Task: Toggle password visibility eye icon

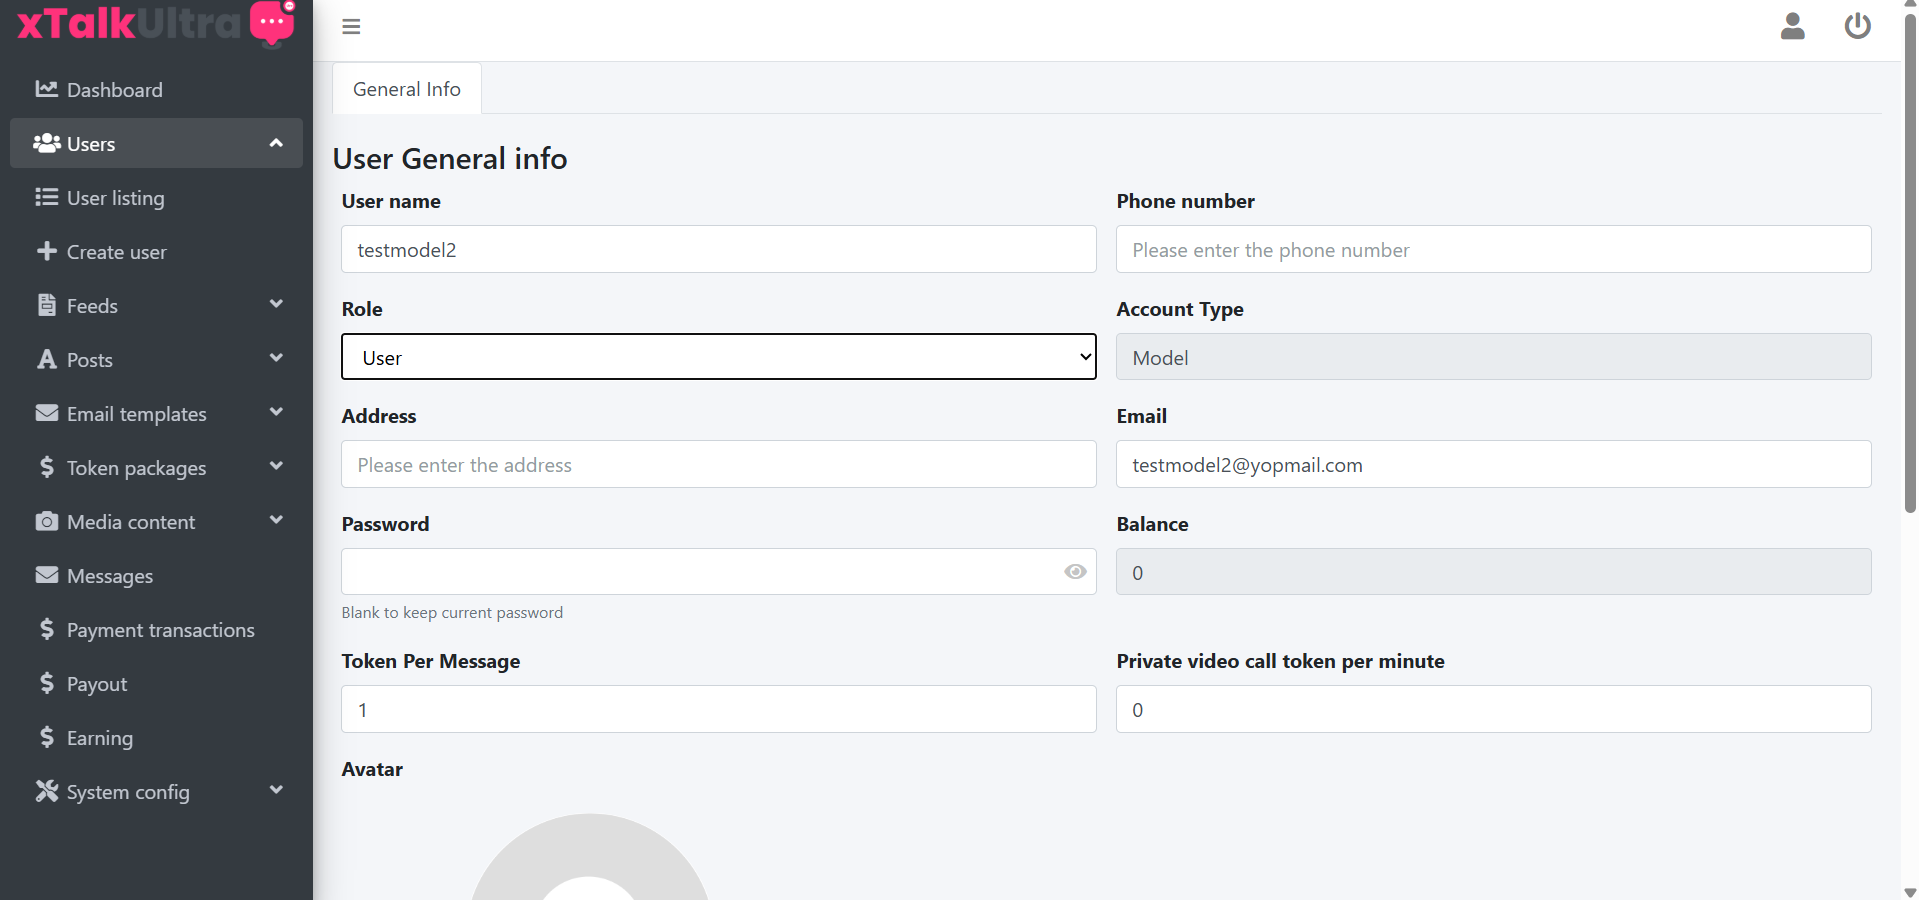Action: pos(1075,572)
